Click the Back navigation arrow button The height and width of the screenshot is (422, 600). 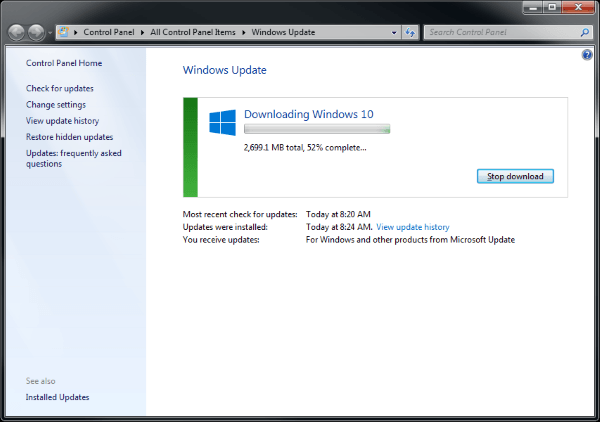[16, 33]
